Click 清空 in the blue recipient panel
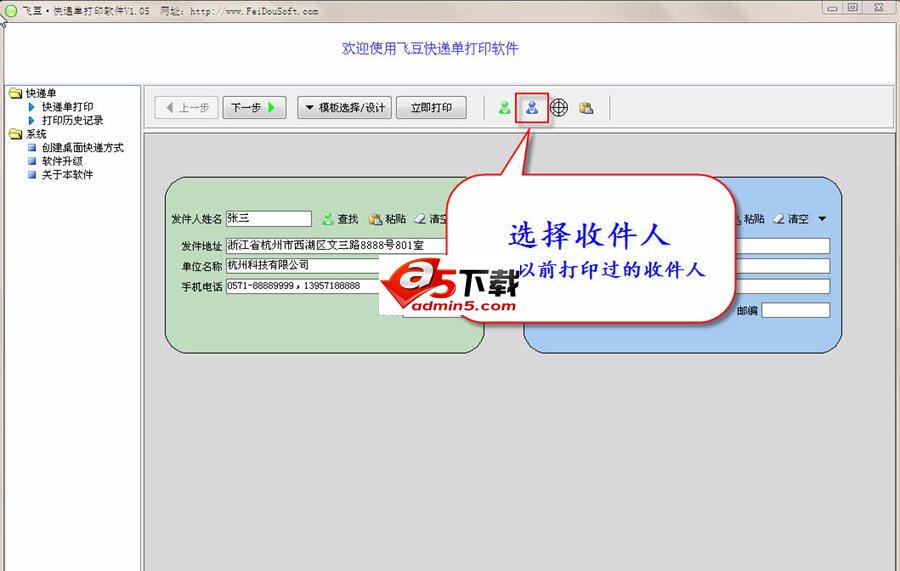 791,219
